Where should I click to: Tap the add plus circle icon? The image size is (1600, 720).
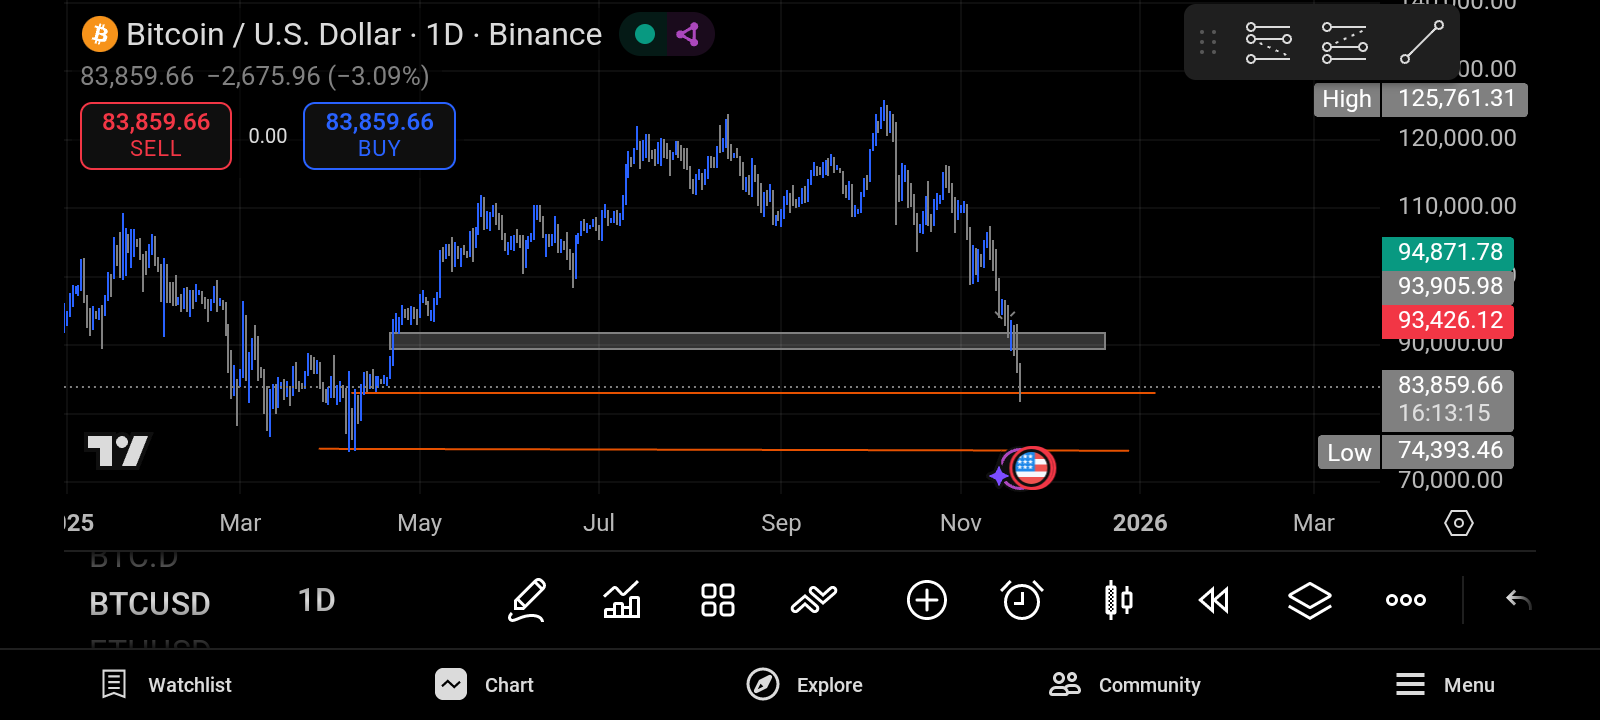tap(926, 600)
